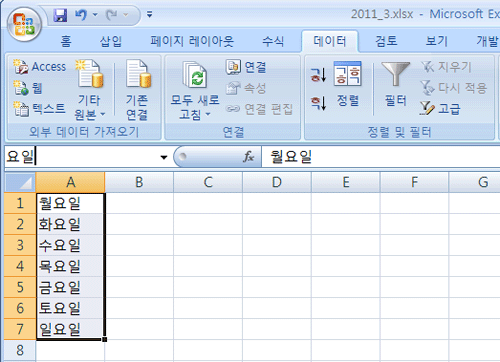Open Advanced filter (고급)
Viewport: 500px width, 362px height.
(440, 109)
